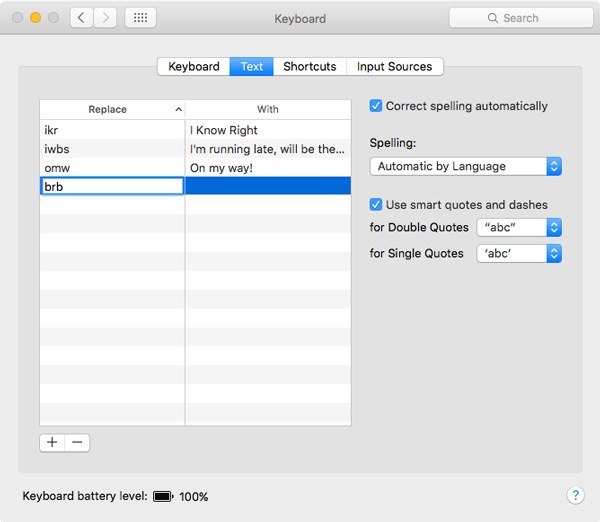The image size is (600, 522).
Task: Click the Search field
Action: pos(521,18)
